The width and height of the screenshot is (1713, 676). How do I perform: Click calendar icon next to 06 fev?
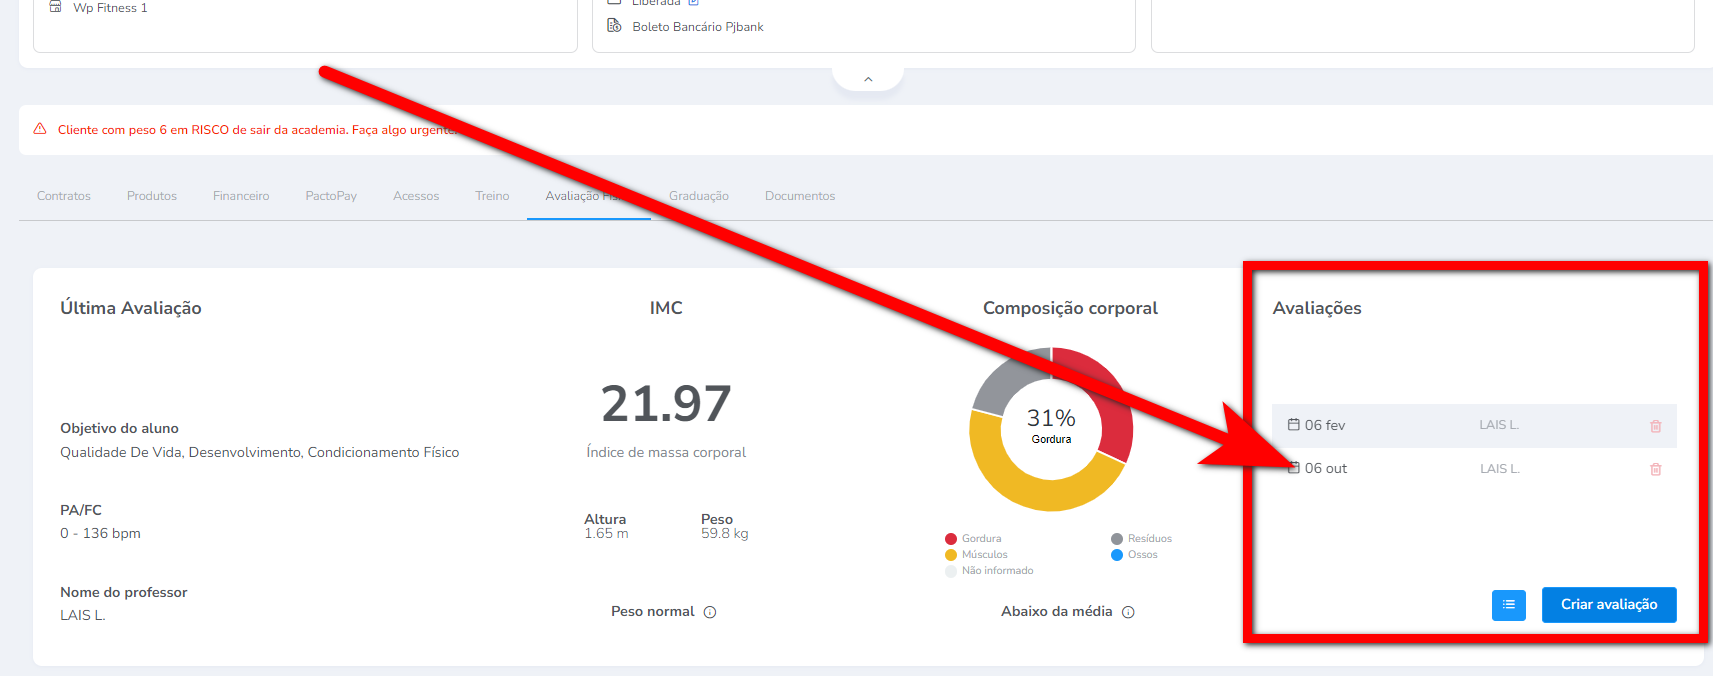click(x=1293, y=425)
